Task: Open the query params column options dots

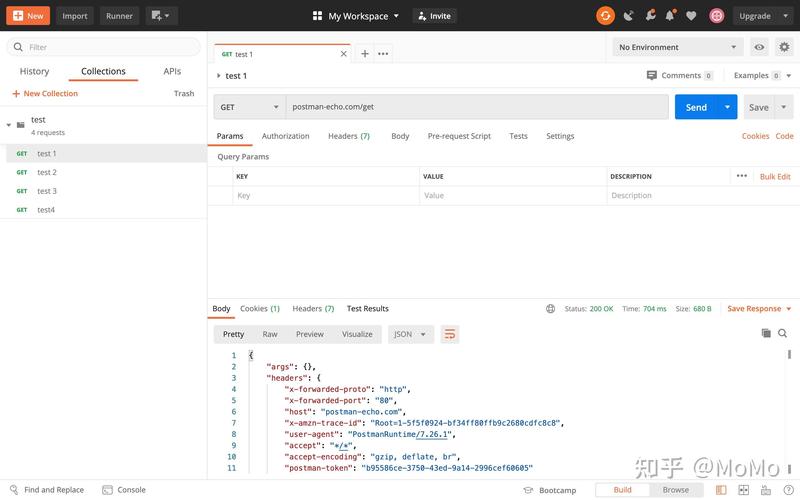Action: coord(742,176)
